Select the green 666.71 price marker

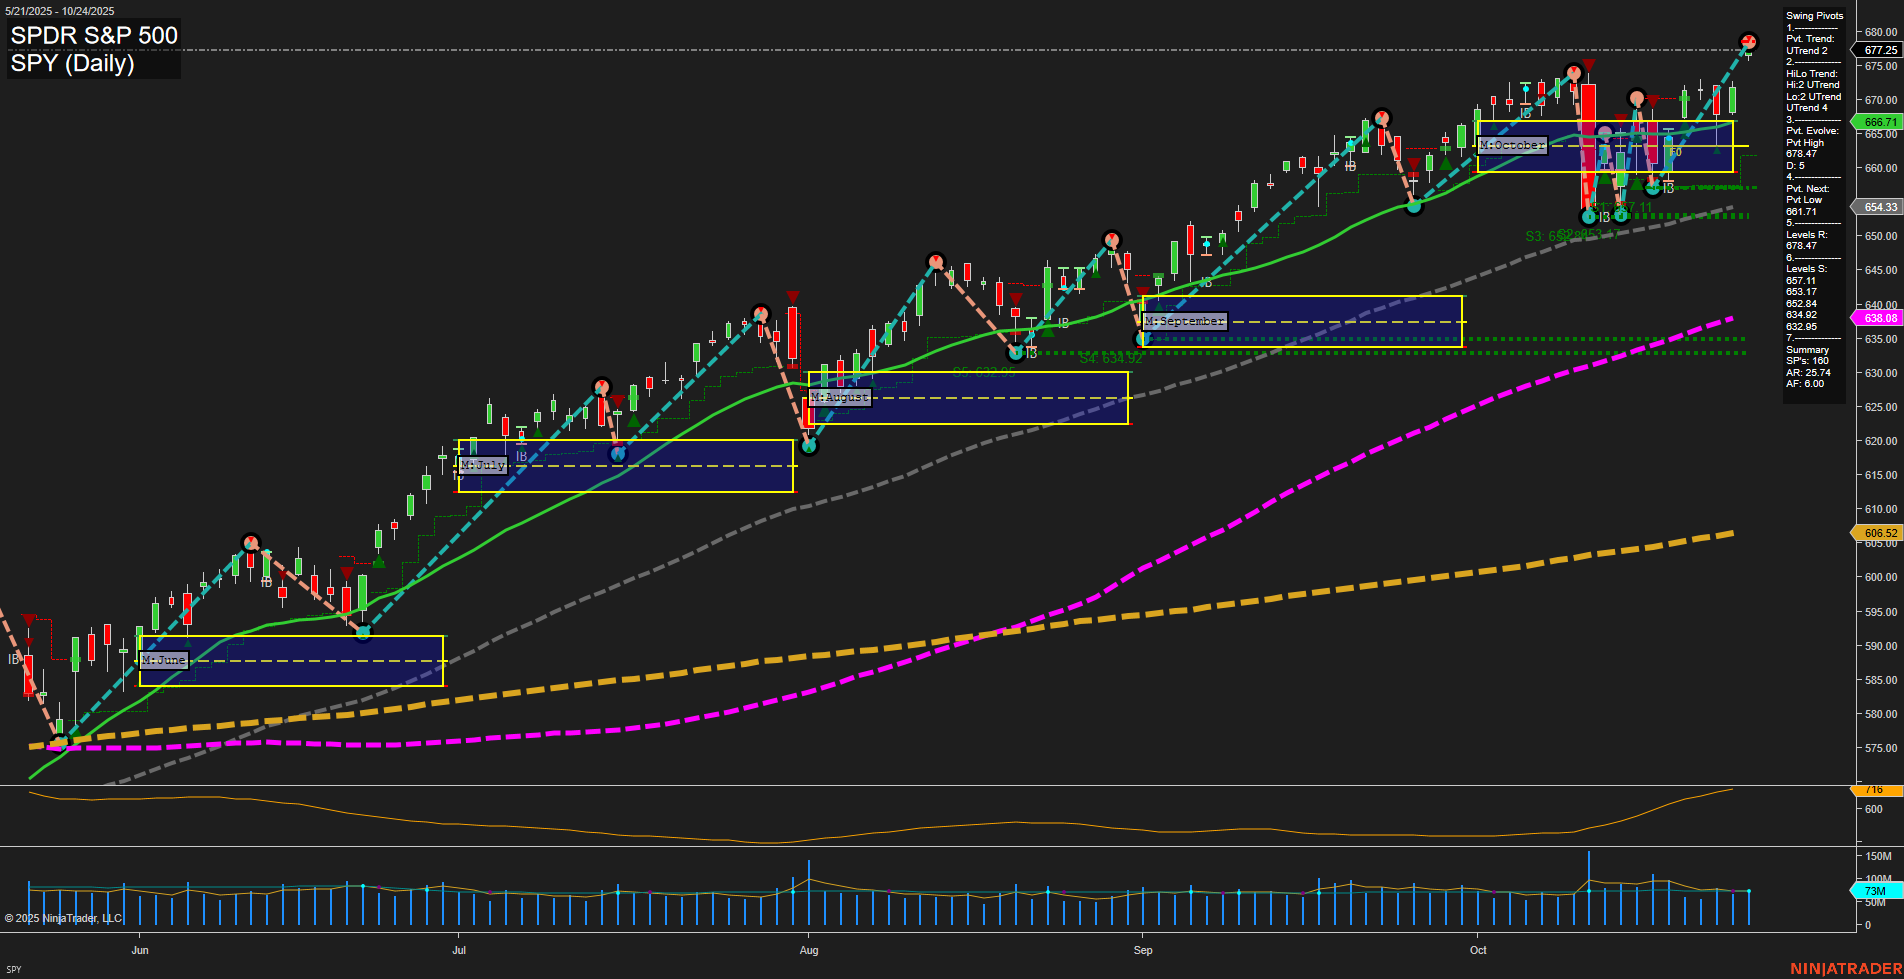tap(1879, 121)
